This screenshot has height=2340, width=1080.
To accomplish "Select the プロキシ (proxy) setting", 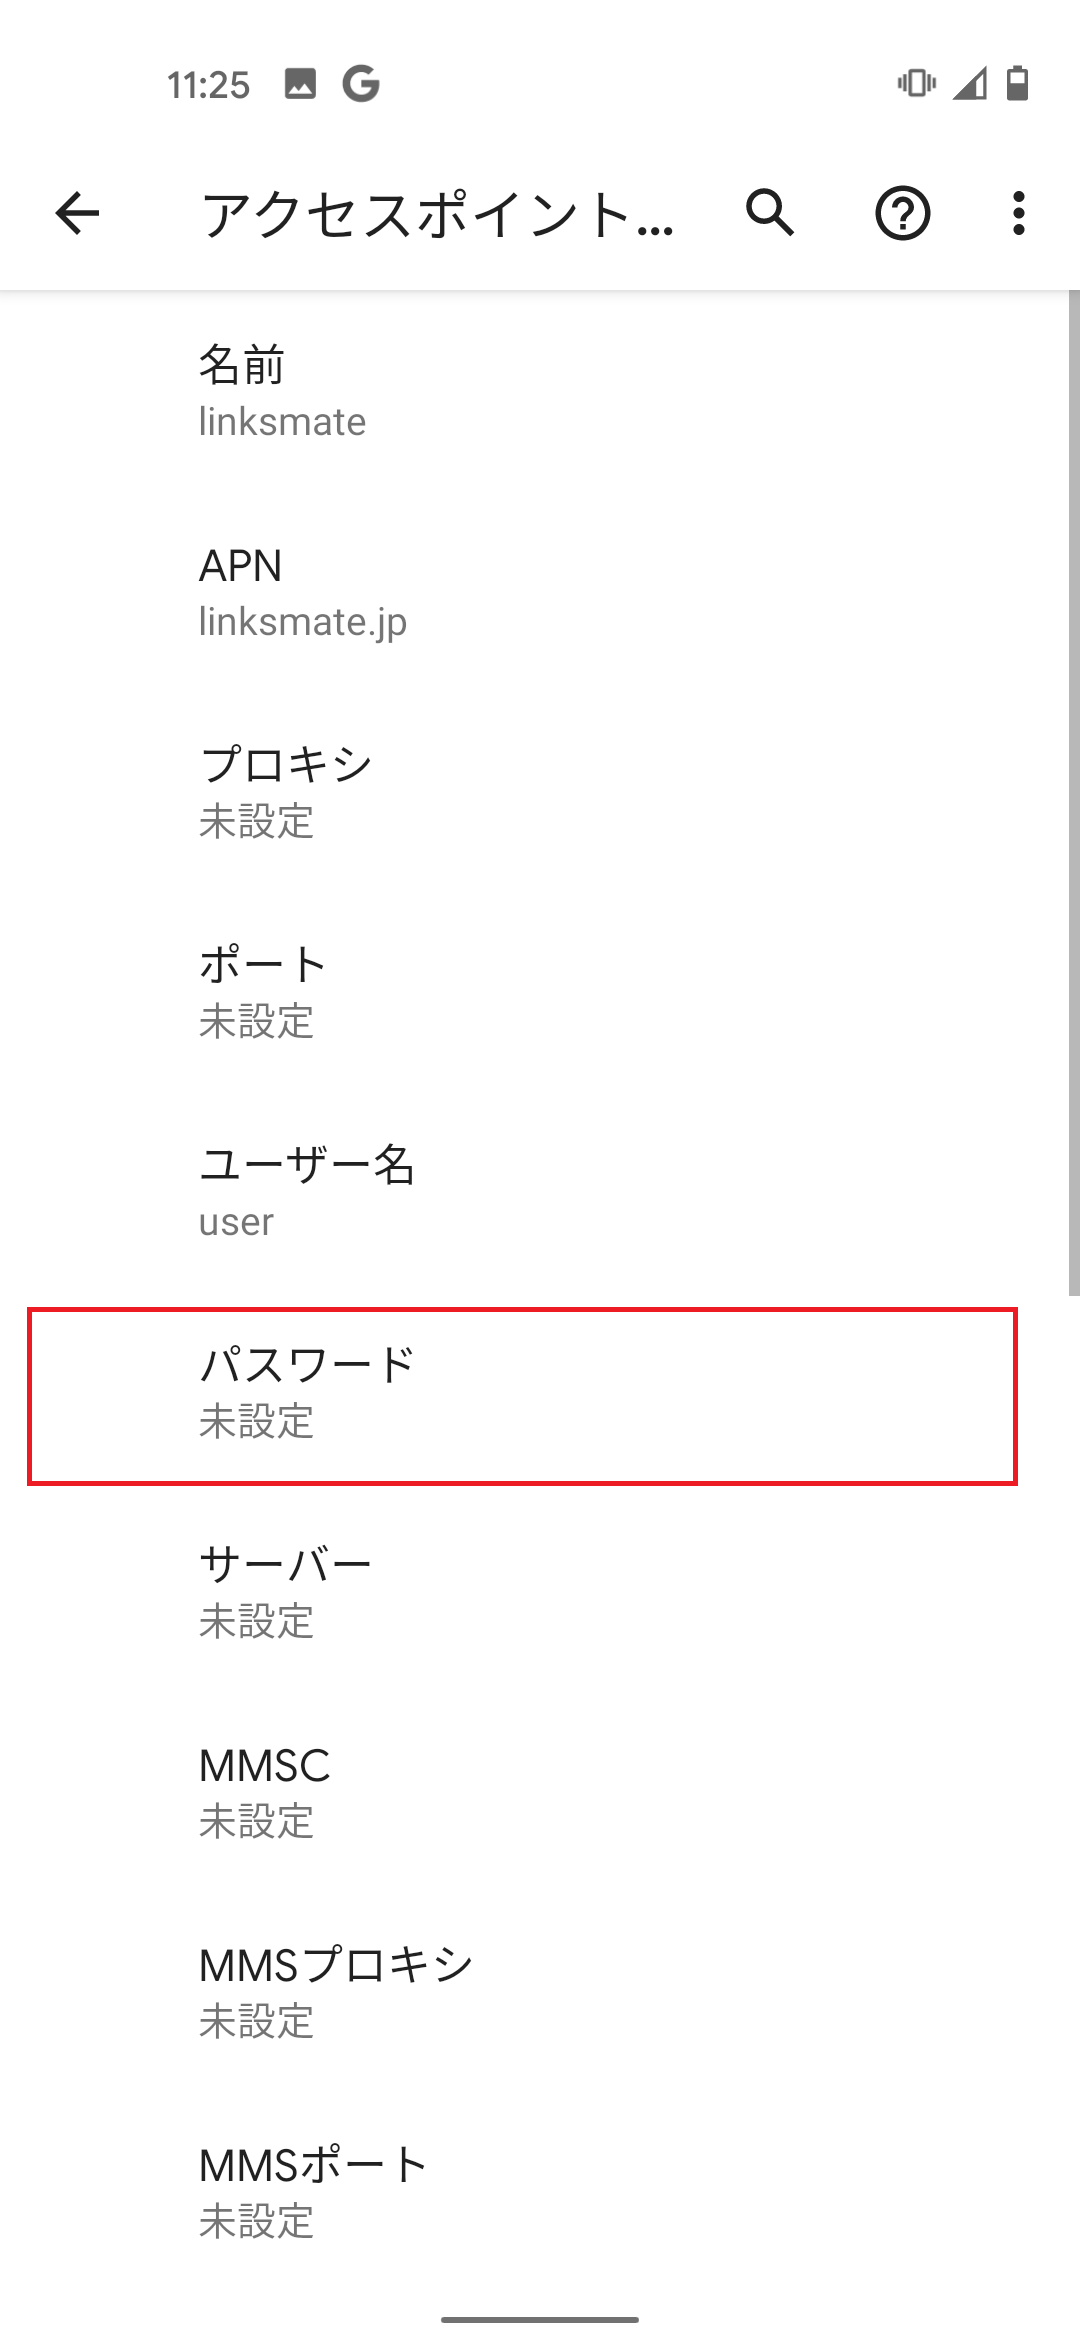I will pyautogui.click(x=540, y=792).
